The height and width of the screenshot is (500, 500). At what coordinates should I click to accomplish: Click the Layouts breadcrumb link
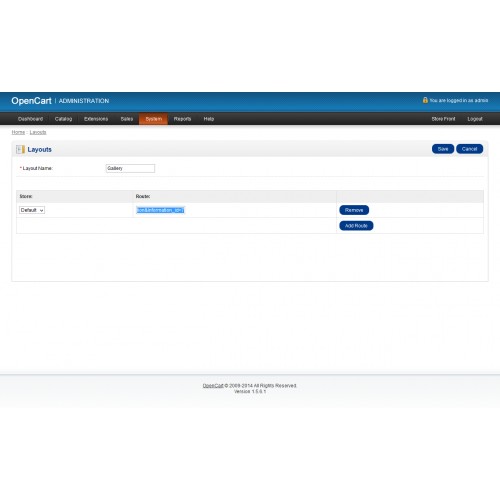[38, 132]
